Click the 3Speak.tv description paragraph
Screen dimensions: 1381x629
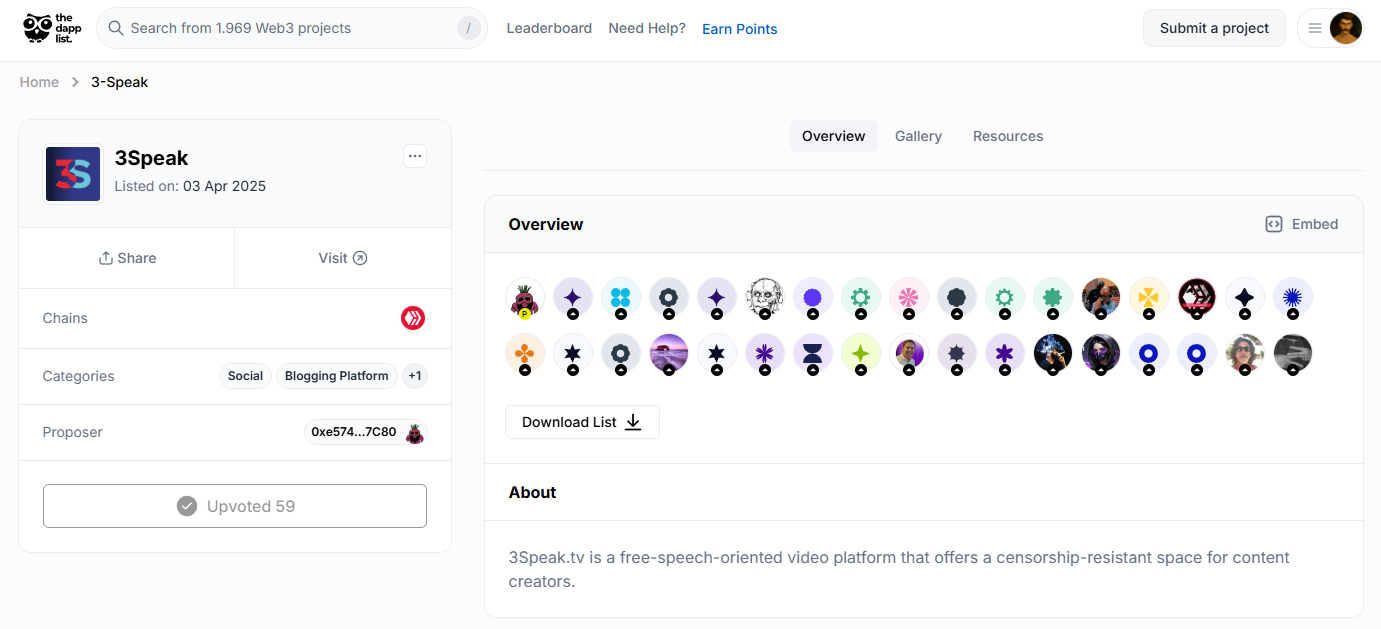pos(899,569)
